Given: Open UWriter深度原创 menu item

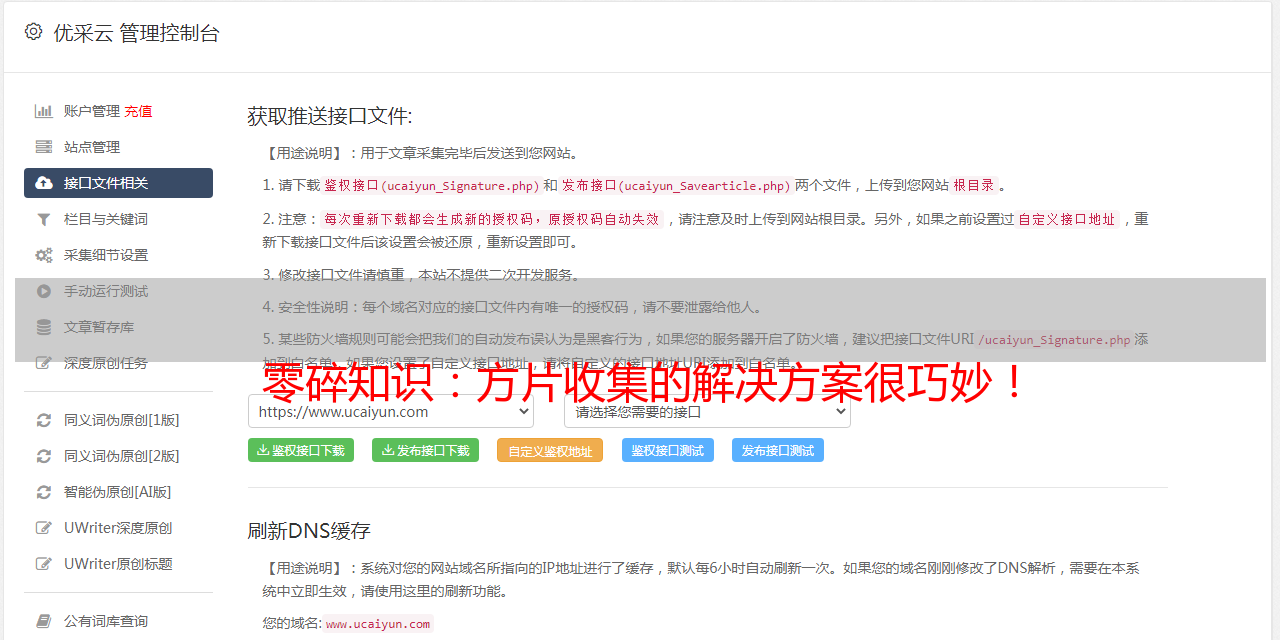Looking at the screenshot, I should pos(118,528).
